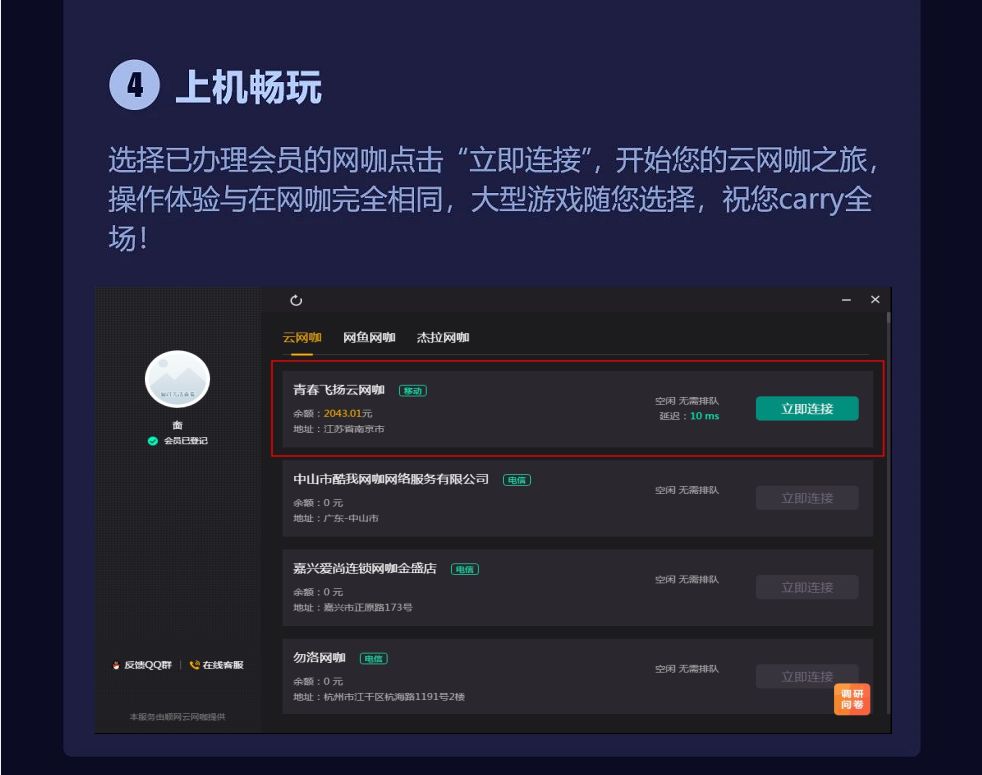This screenshot has width=982, height=775.
Task: Switch to the 网鱼网咖 tab
Action: click(x=369, y=338)
